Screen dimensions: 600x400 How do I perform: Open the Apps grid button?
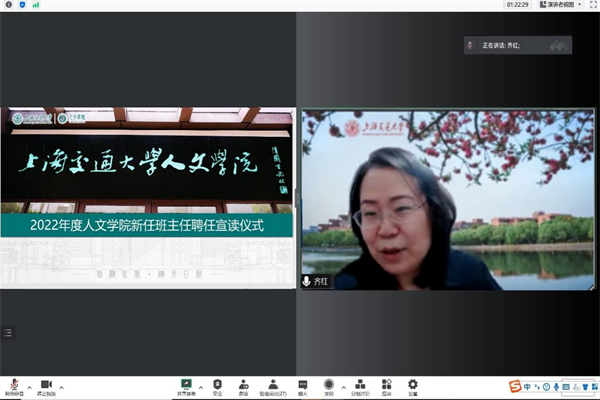(386, 387)
